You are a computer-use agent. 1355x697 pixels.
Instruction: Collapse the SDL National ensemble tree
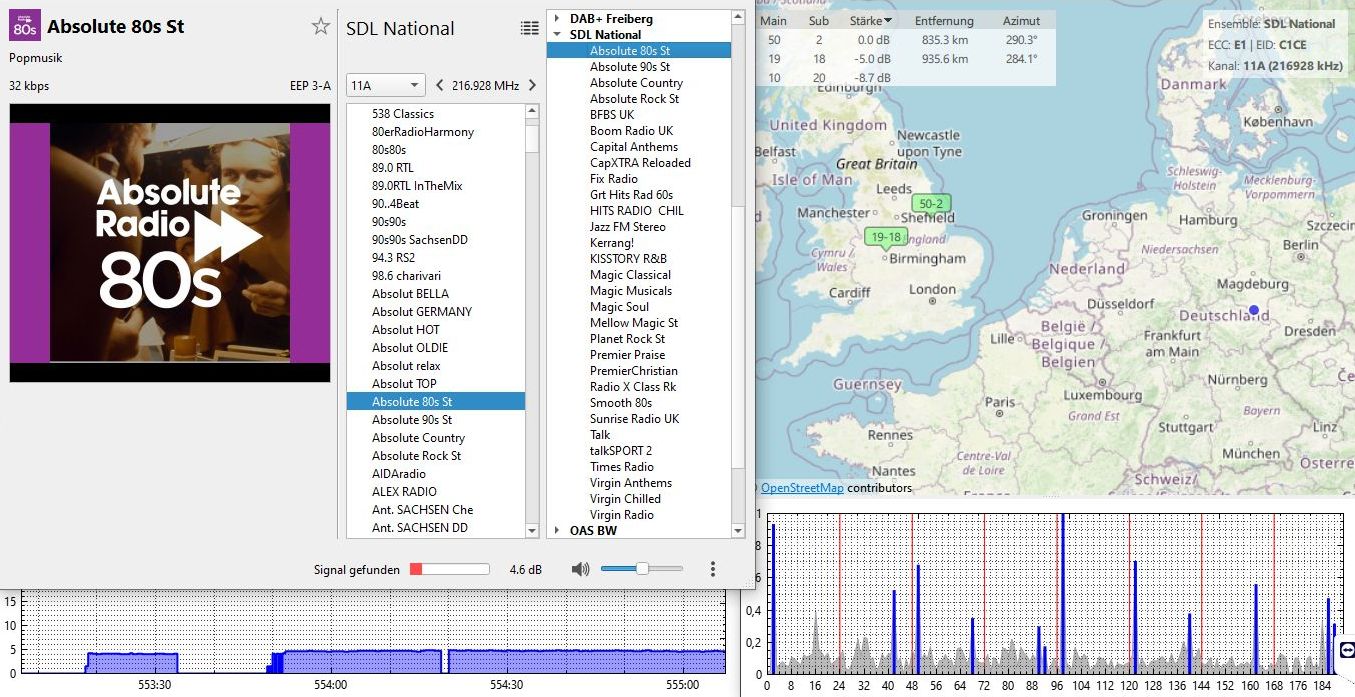click(557, 35)
